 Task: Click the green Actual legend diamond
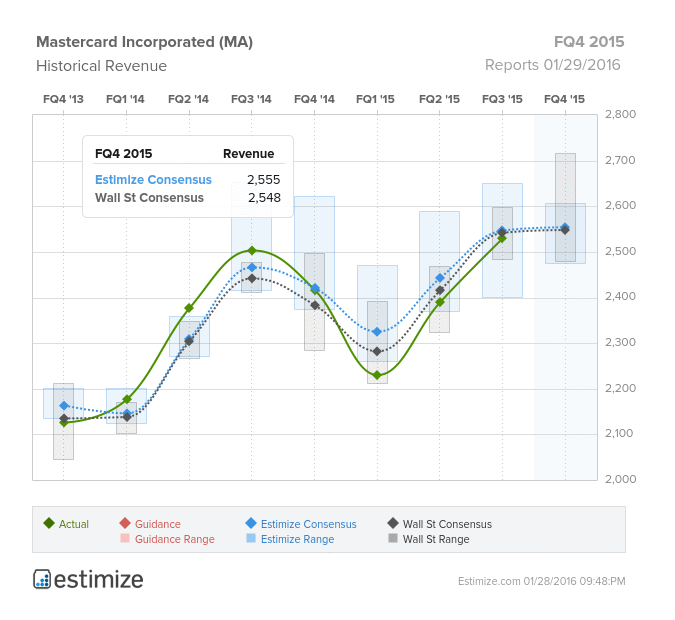(x=49, y=523)
